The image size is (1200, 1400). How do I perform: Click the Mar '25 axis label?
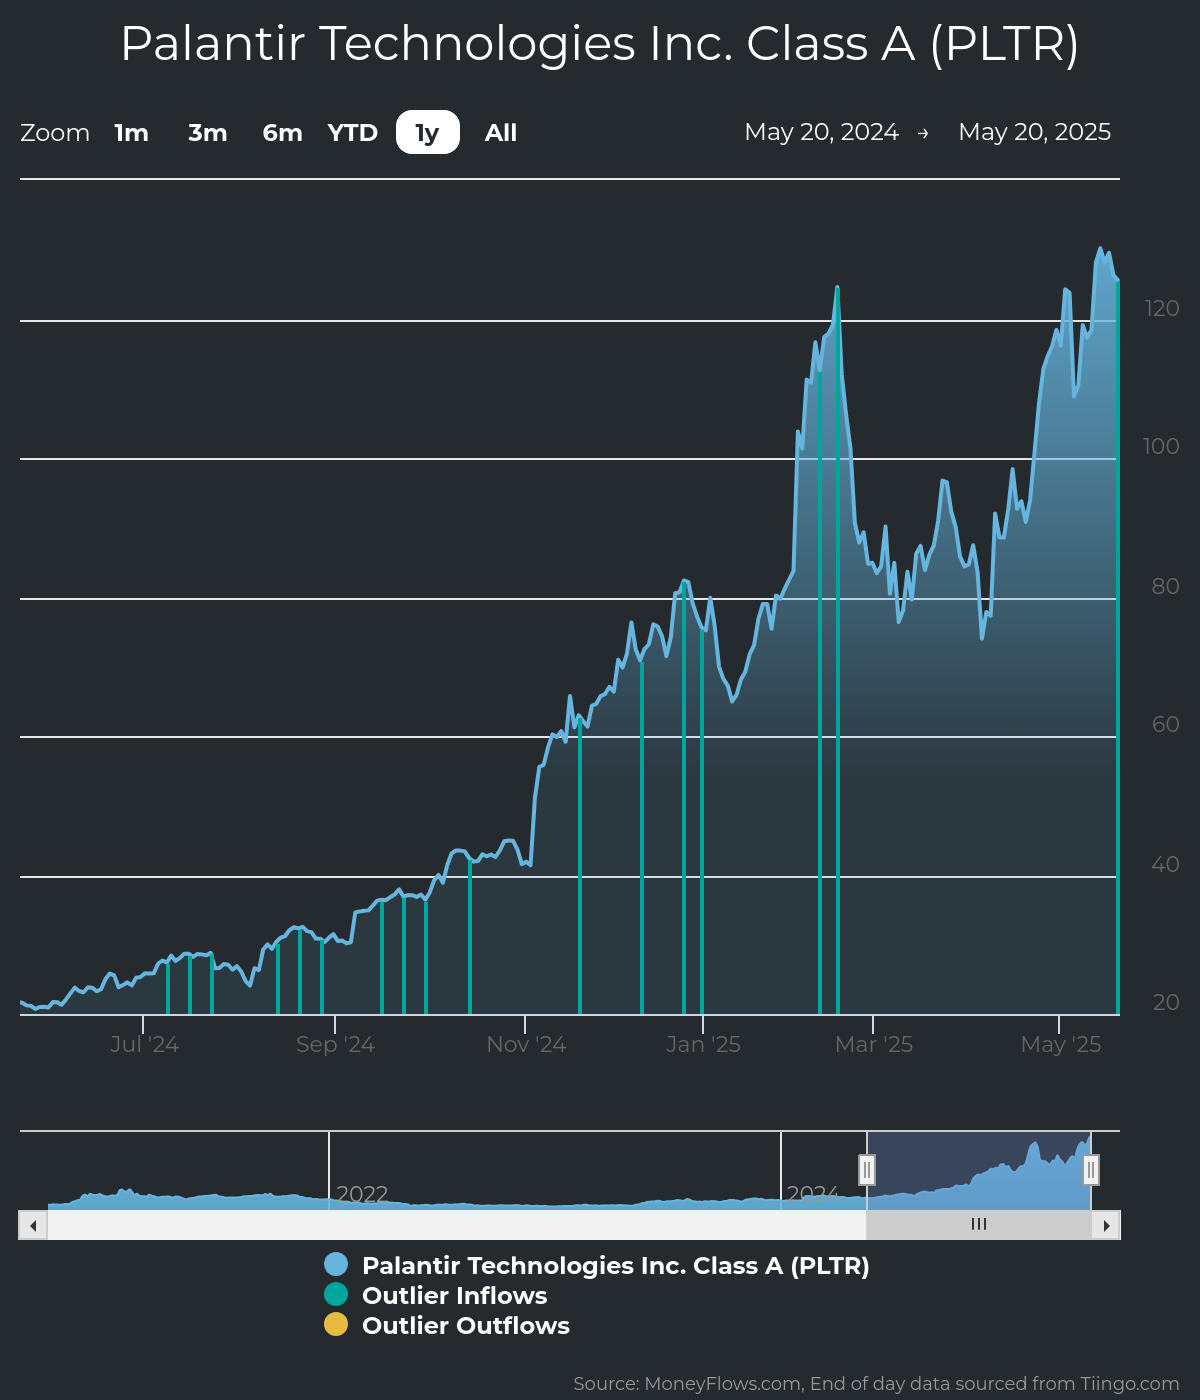pos(874,1045)
